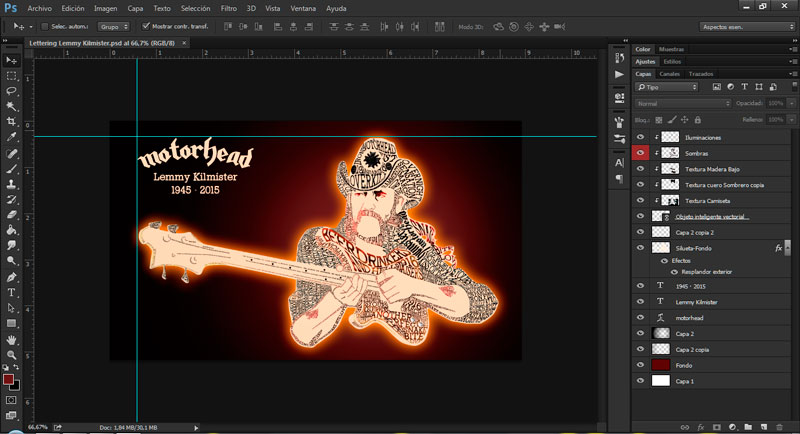The height and width of the screenshot is (434, 800).
Task: Select the Hand tool
Action: click(11, 340)
